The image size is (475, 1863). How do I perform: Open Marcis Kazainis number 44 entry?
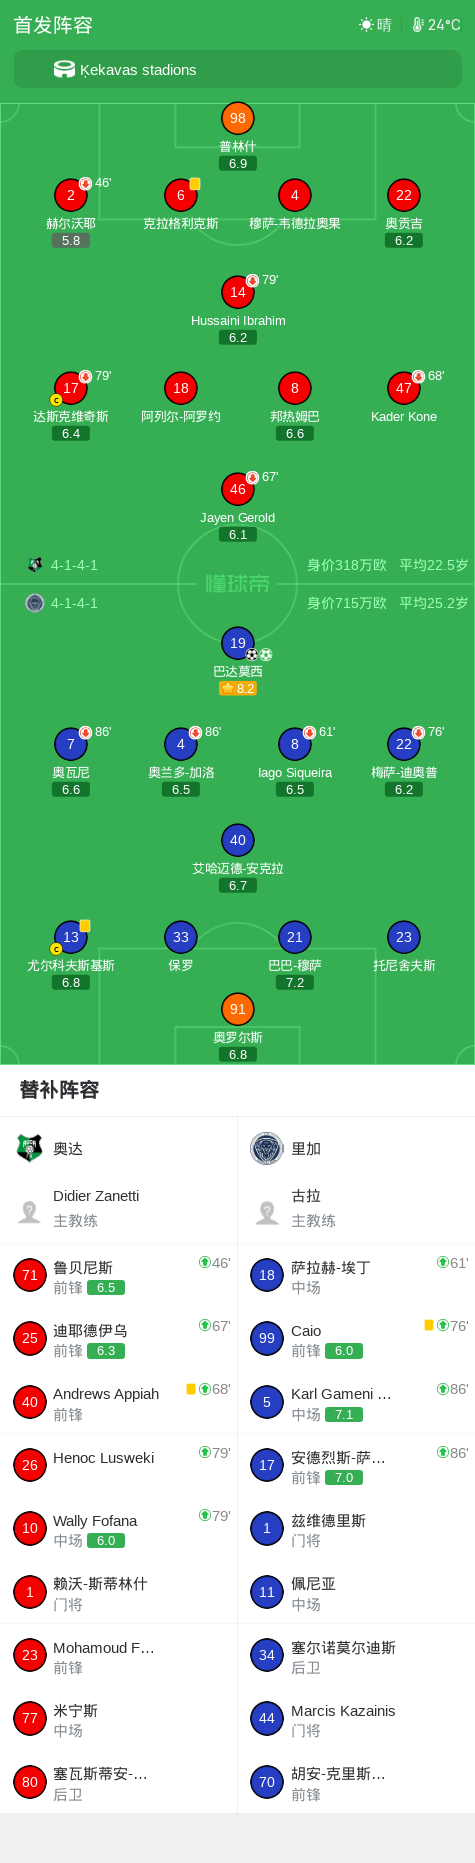356,1720
